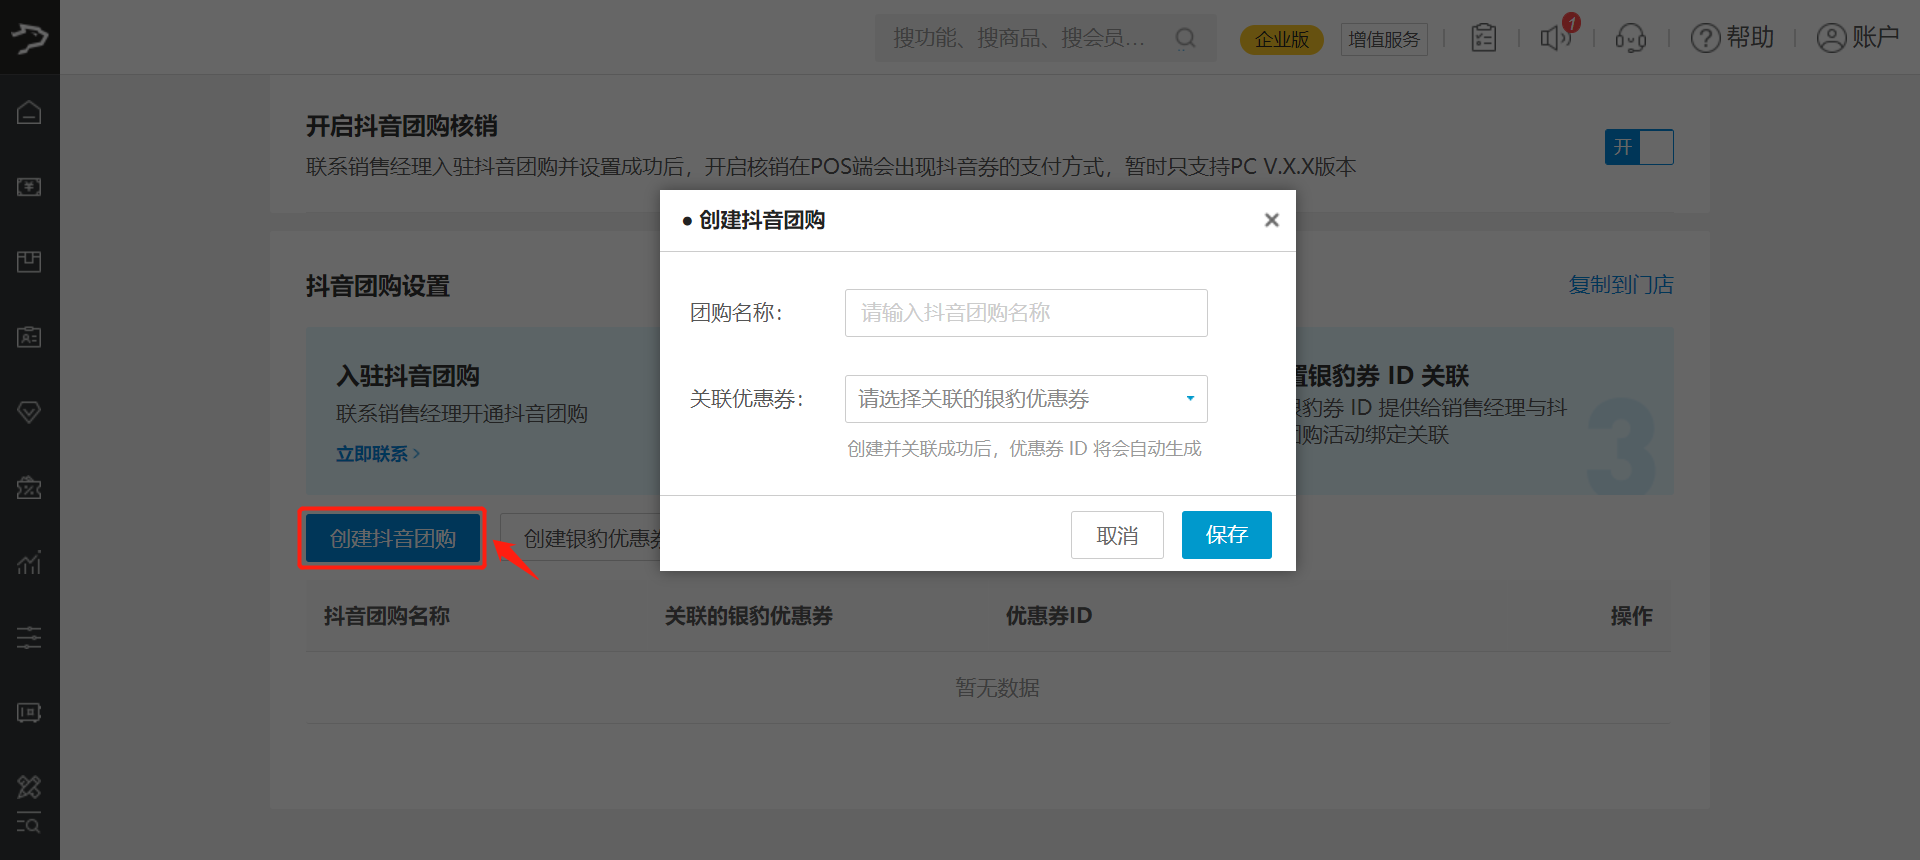Image resolution: width=1920 pixels, height=860 pixels.
Task: Close the 创建抖音团购 dialog
Action: 1272,220
